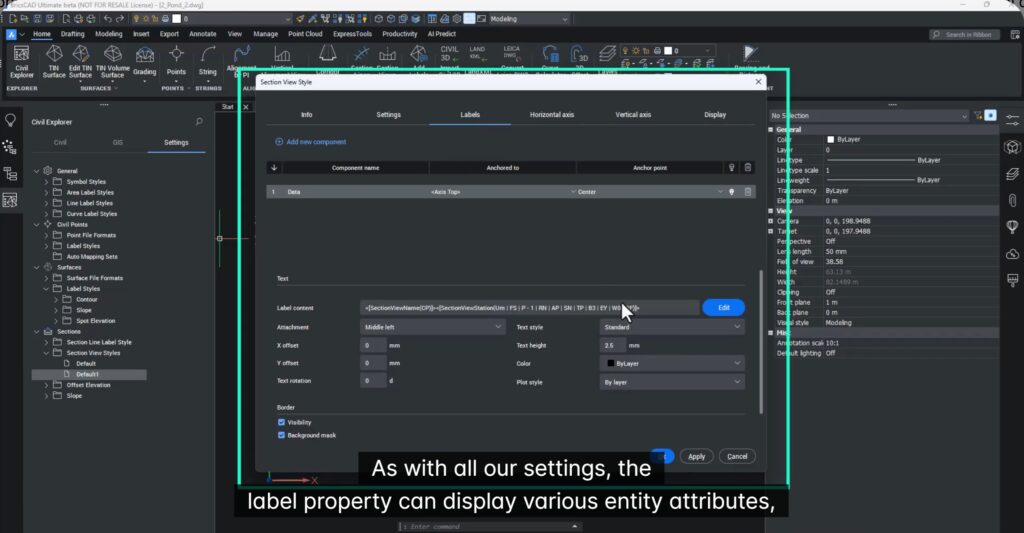Click the Text height input field

pyautogui.click(x=612, y=345)
